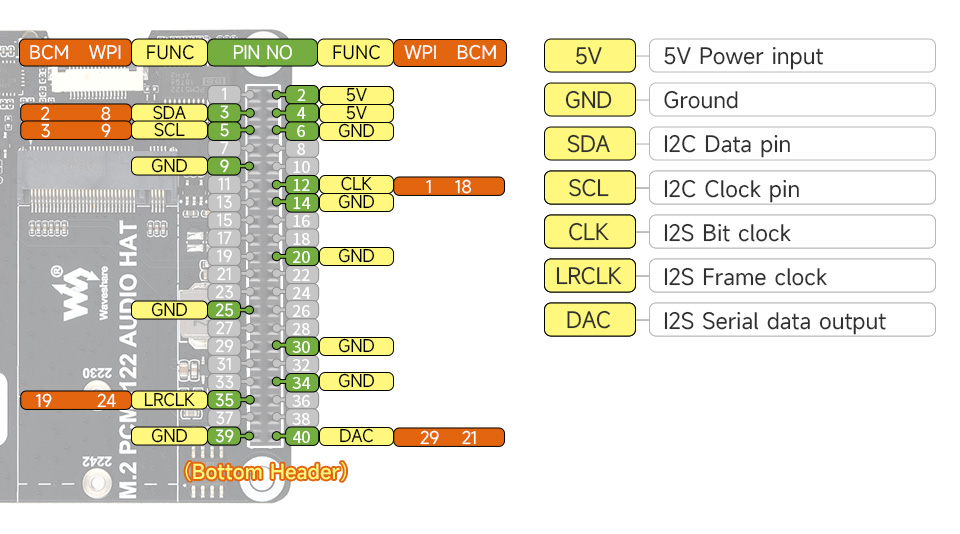
Task: Select the 'I2C Data pin' legend description
Action: (x=792, y=144)
